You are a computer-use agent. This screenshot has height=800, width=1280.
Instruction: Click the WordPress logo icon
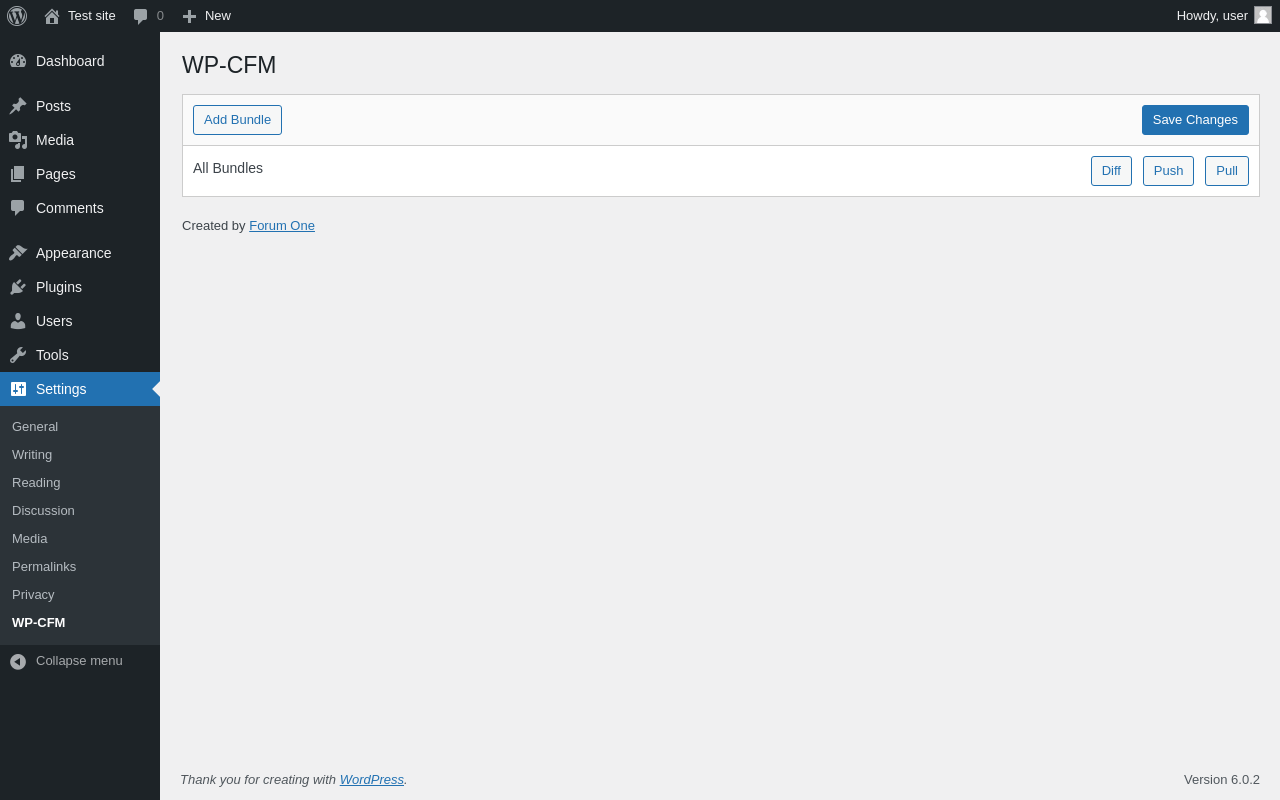17,16
